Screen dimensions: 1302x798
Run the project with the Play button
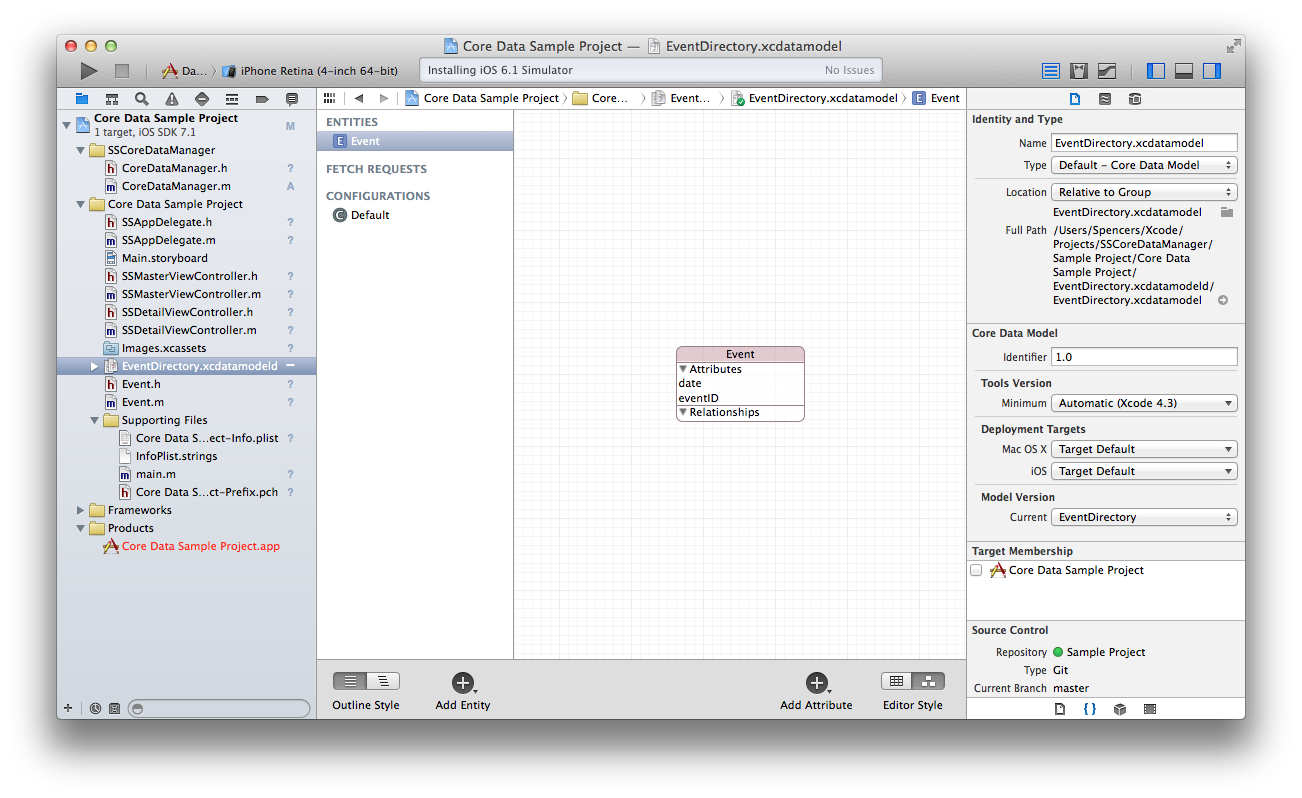pos(89,71)
